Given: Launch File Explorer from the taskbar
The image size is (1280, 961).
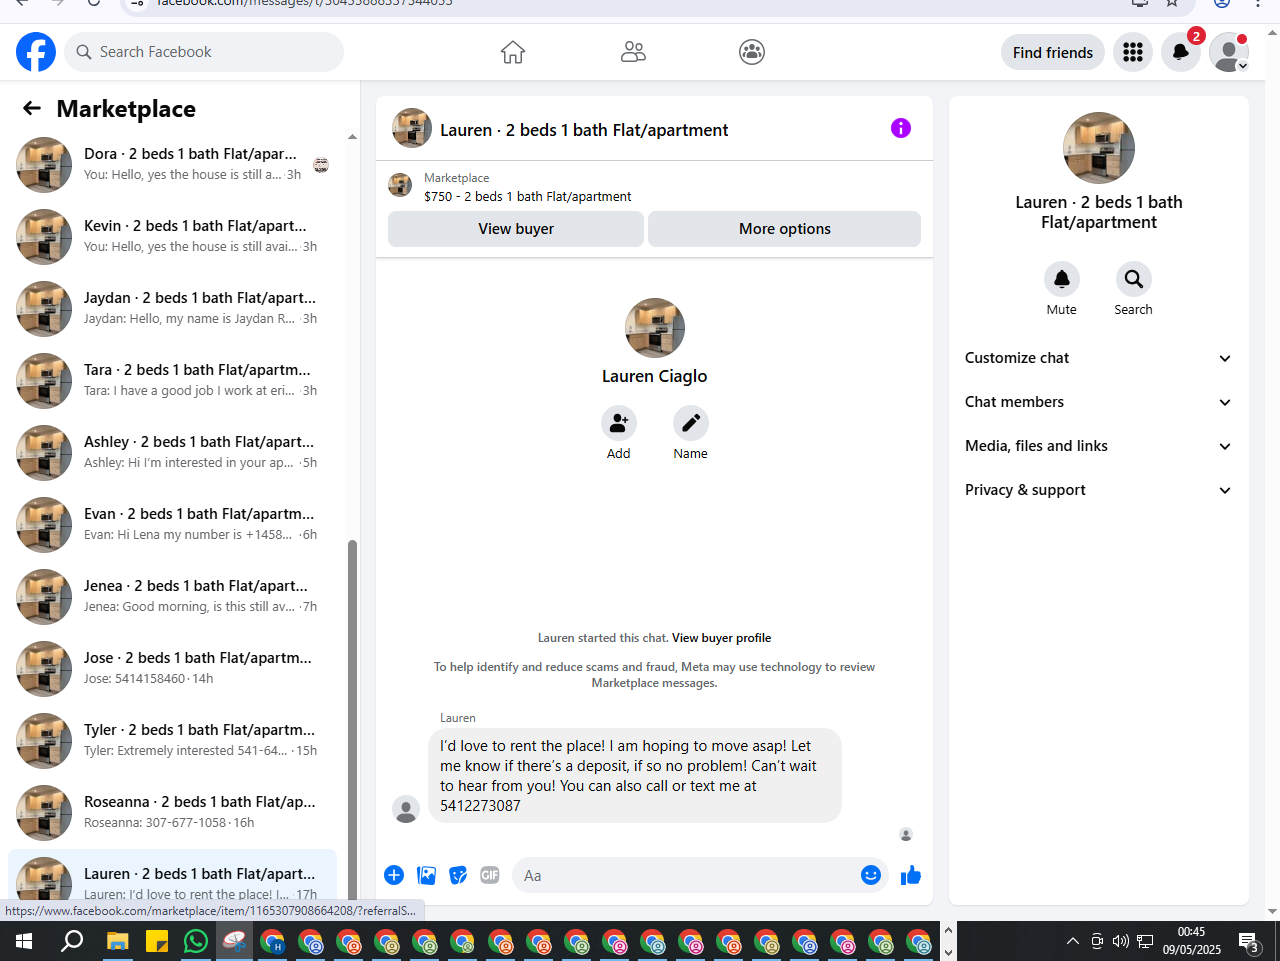Looking at the screenshot, I should (x=118, y=941).
